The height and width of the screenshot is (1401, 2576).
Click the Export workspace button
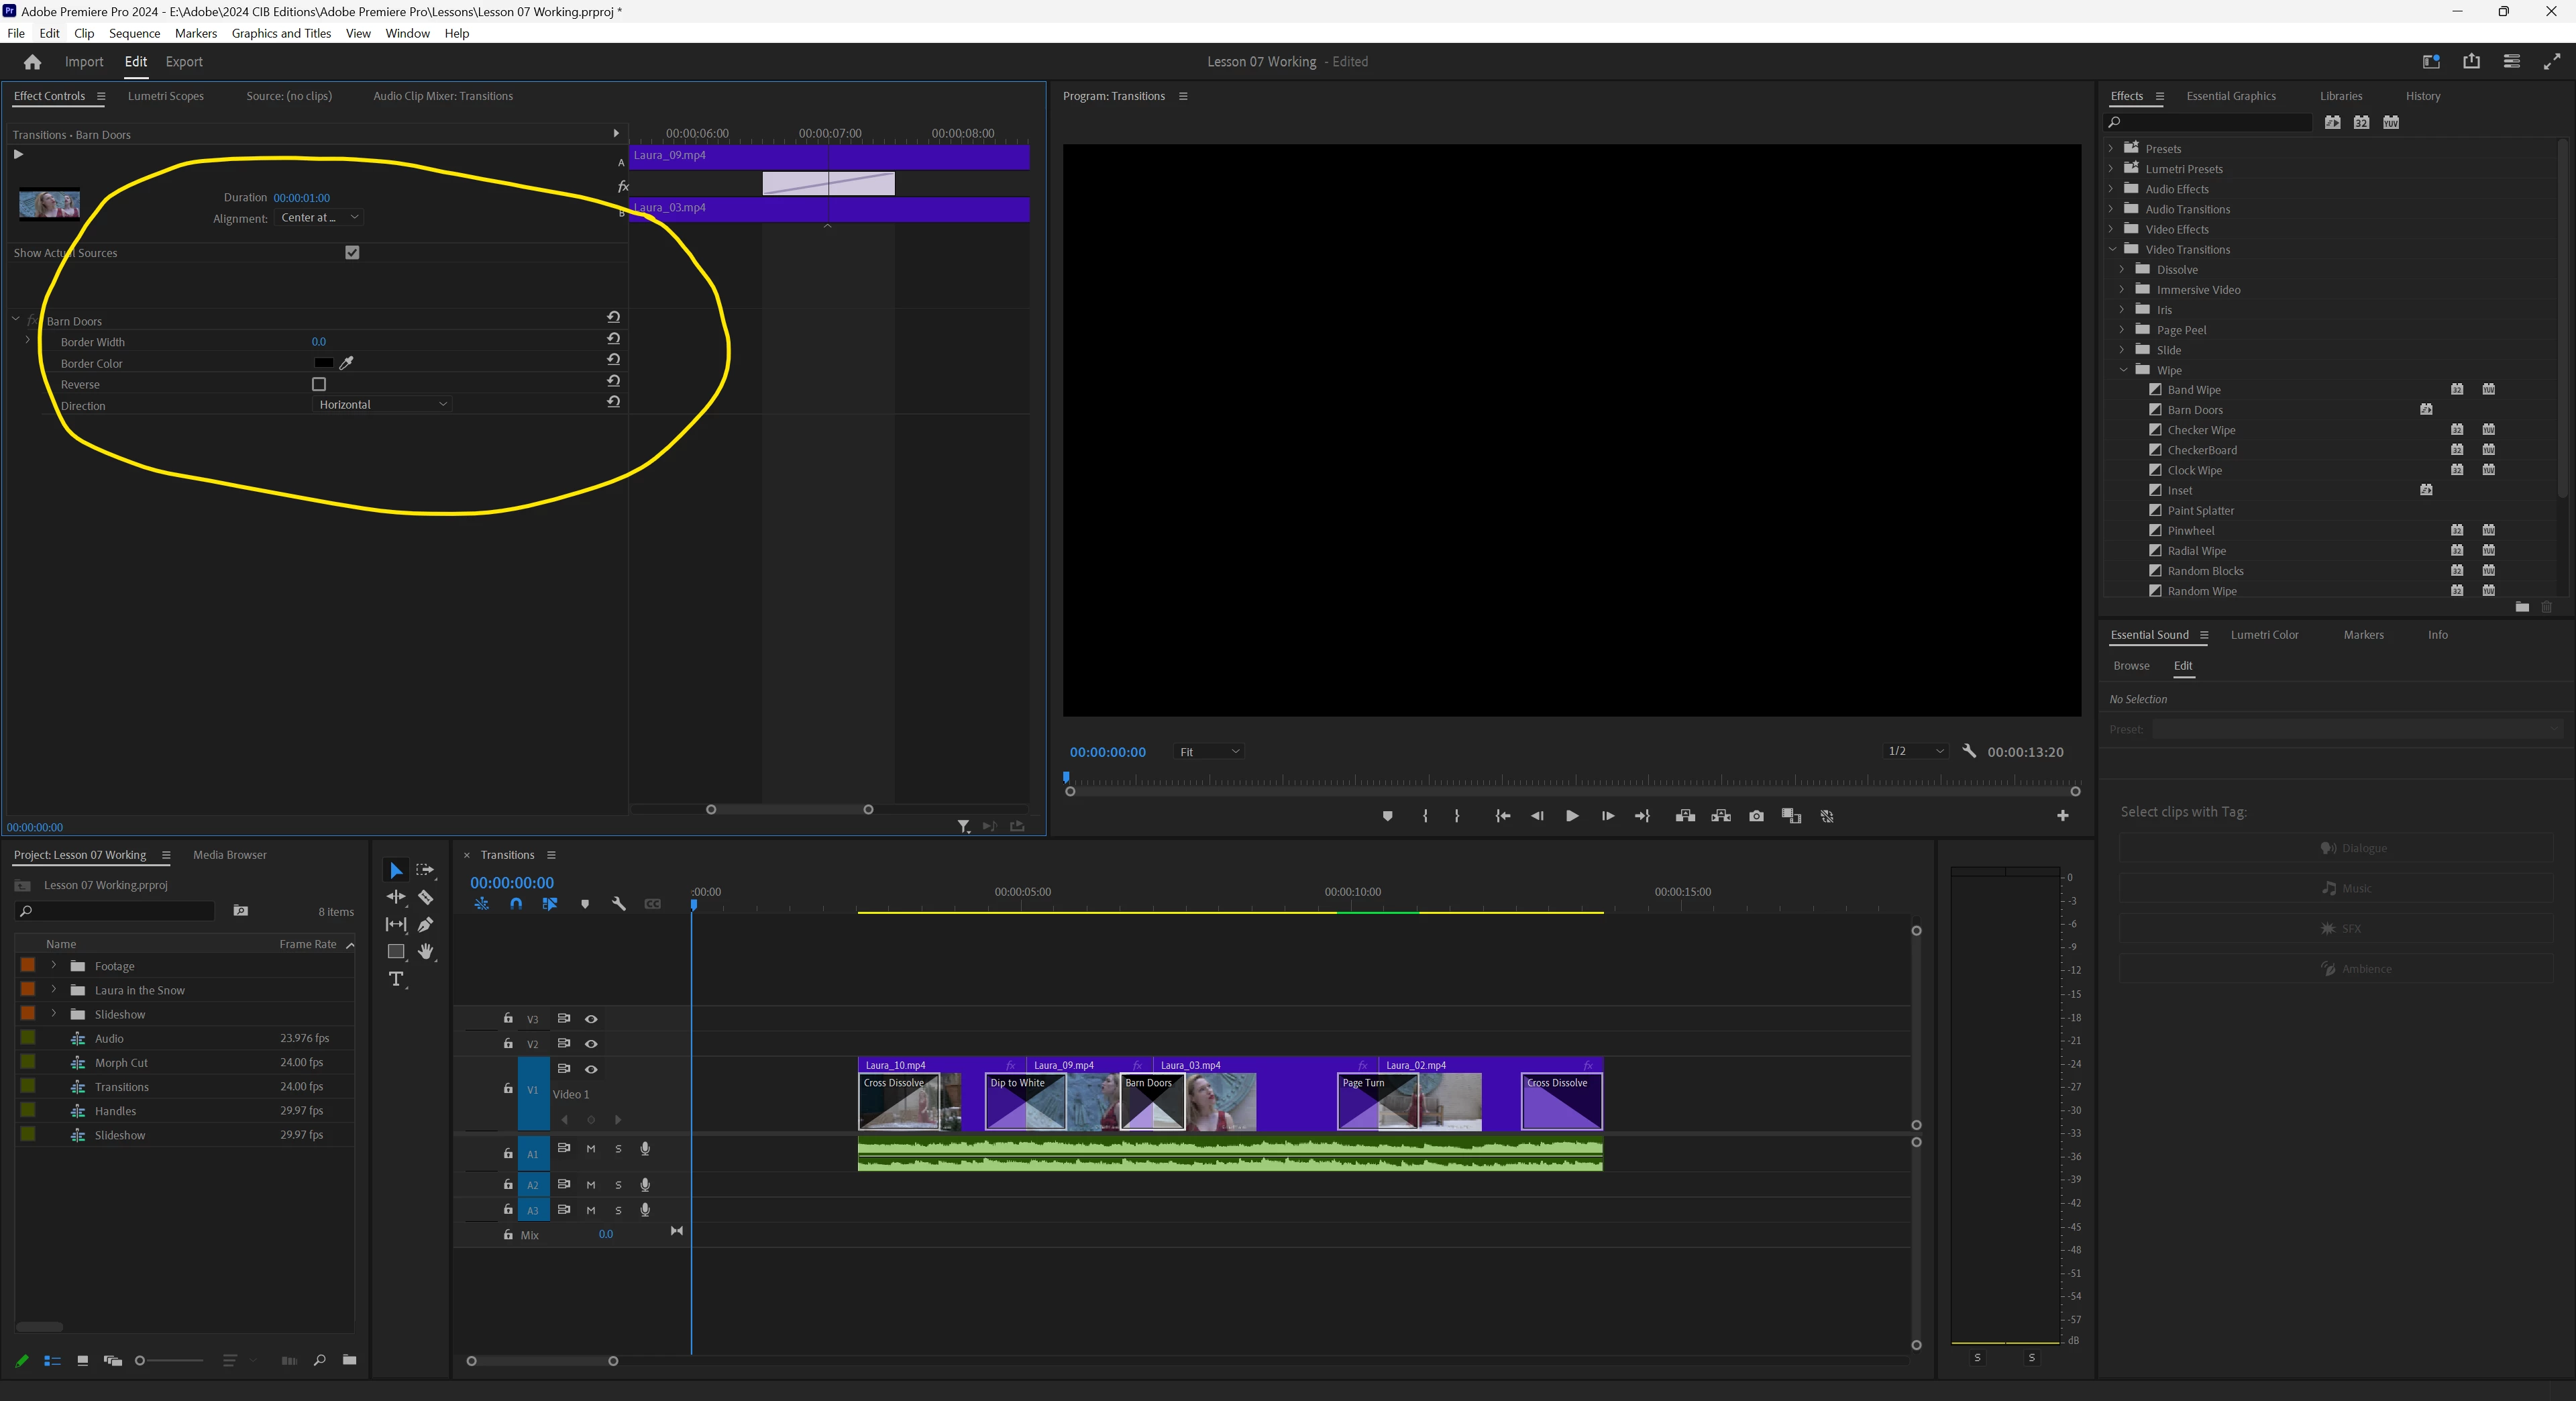[184, 62]
